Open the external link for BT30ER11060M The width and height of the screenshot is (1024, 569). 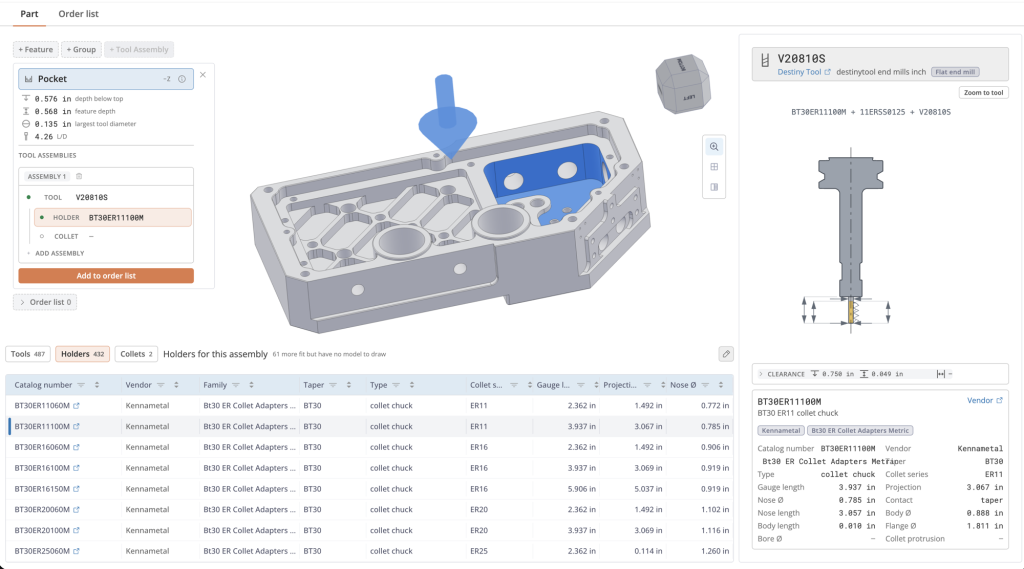(x=76, y=406)
